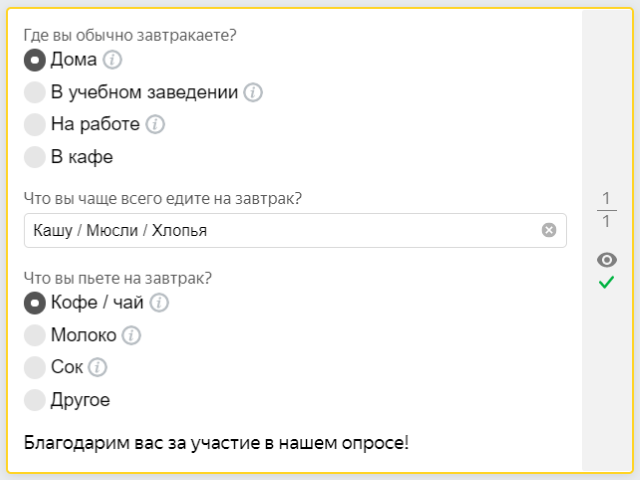Select the Сок radio button
The height and width of the screenshot is (480, 640).
[x=35, y=367]
